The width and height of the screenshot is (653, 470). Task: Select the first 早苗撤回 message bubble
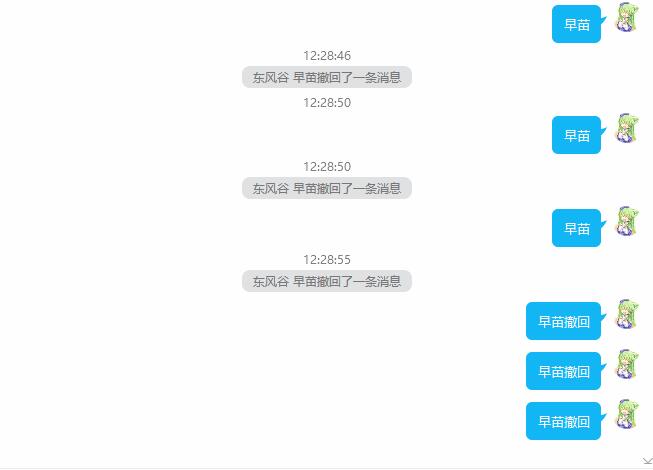click(x=563, y=321)
